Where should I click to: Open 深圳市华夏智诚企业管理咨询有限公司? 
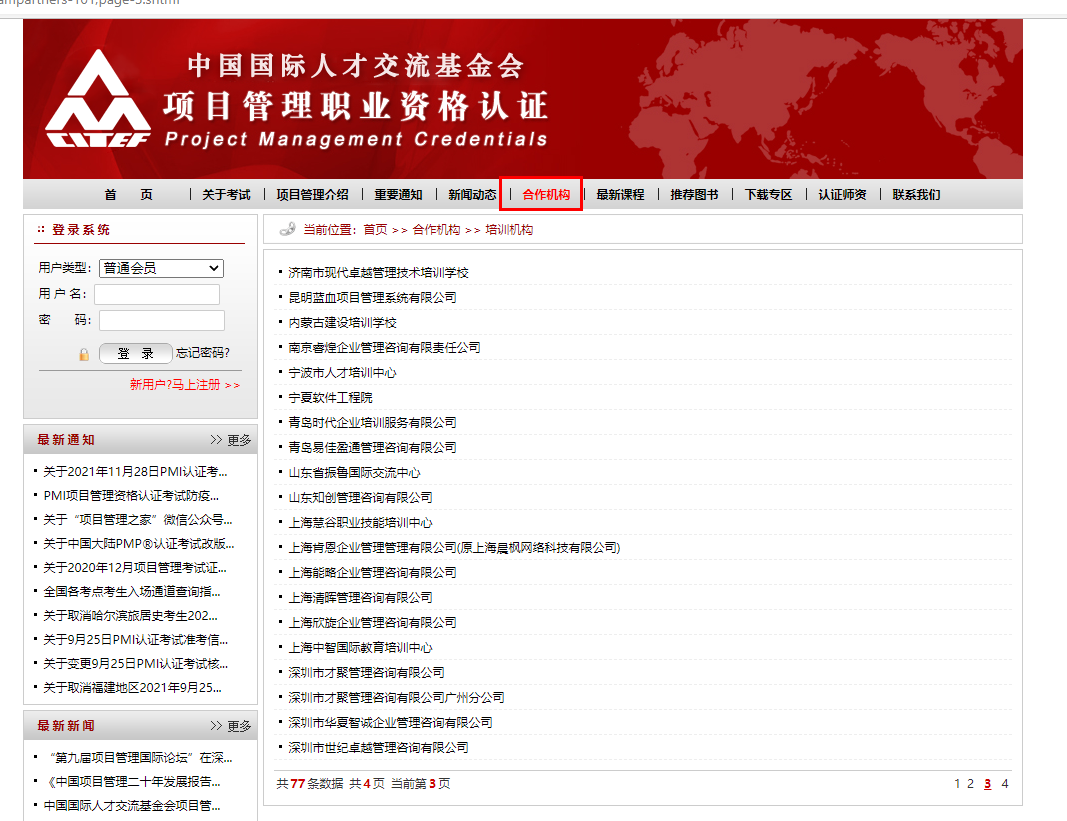coord(391,722)
